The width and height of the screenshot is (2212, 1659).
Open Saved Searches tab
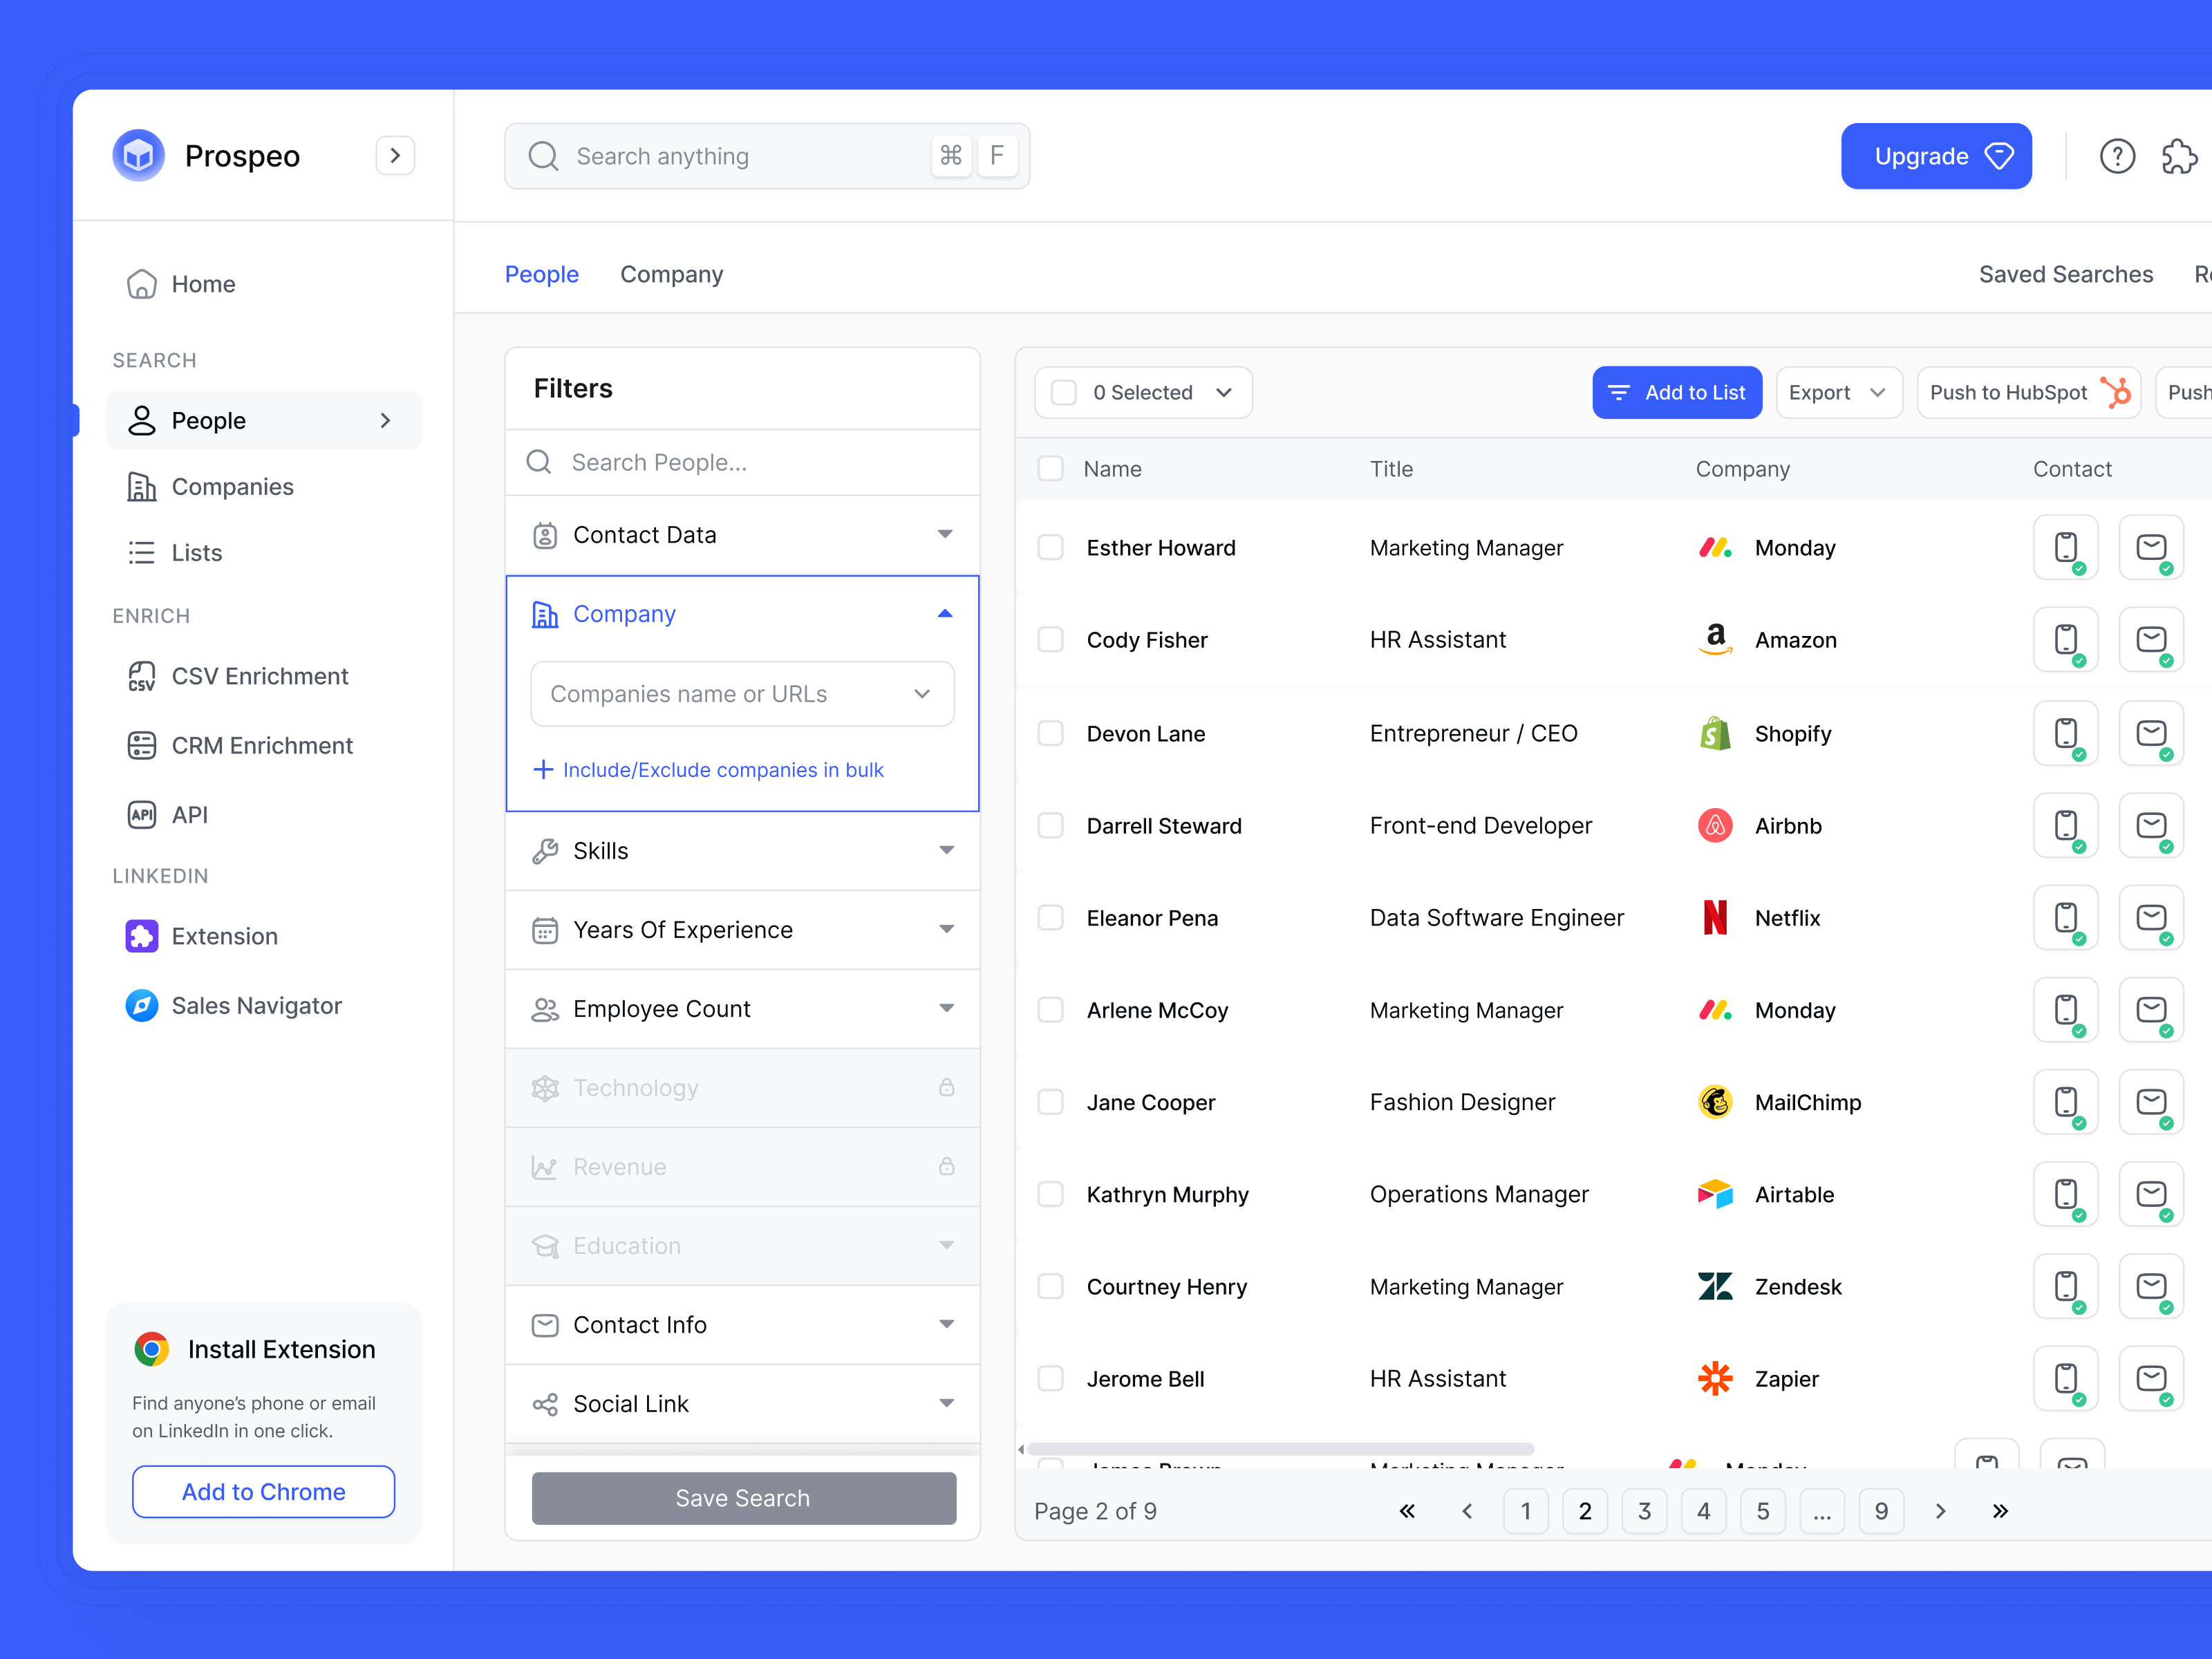pyautogui.click(x=2066, y=274)
